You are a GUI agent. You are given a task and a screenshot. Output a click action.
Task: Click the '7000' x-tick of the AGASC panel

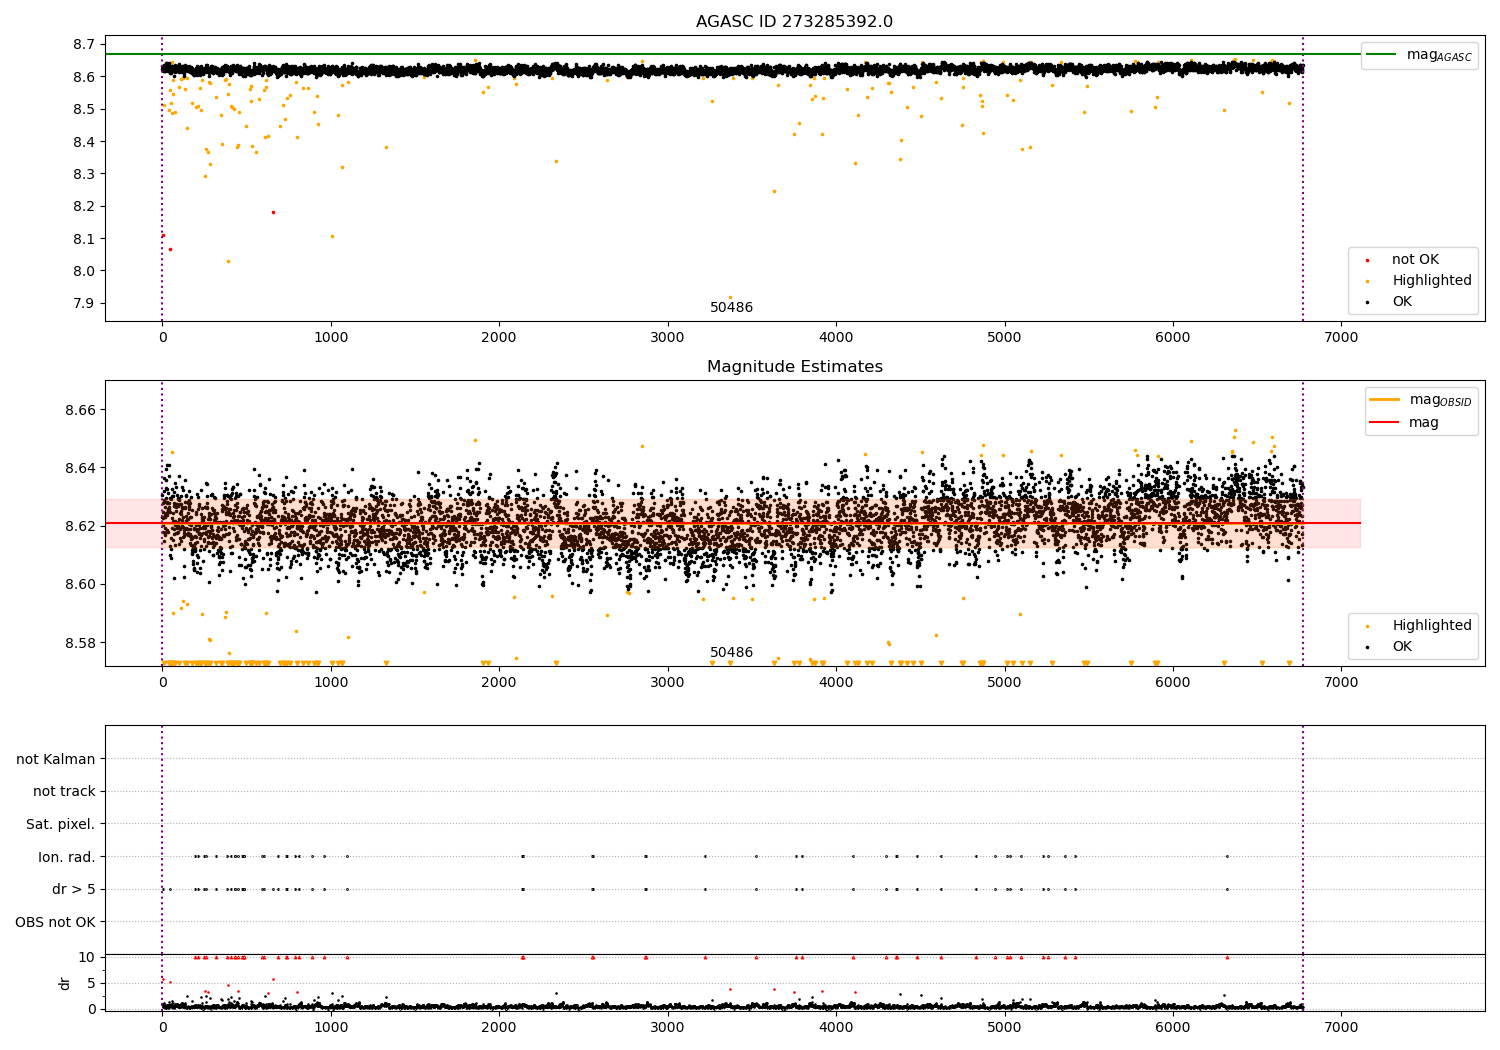(1341, 338)
